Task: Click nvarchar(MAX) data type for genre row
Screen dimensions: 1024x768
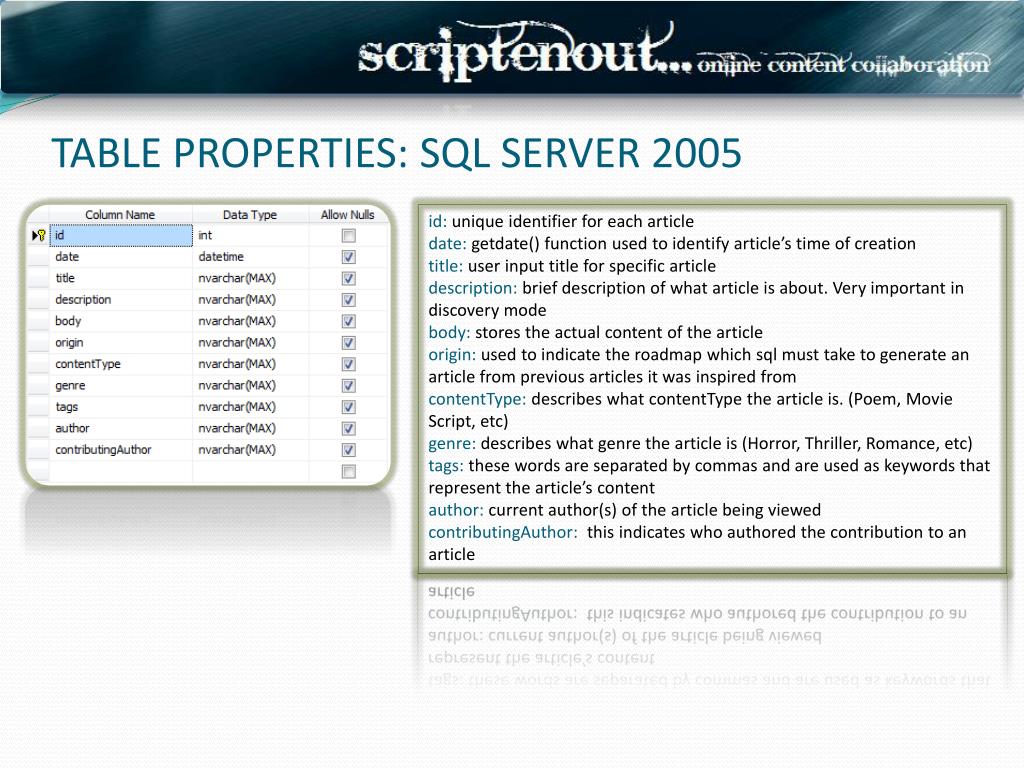Action: click(x=251, y=385)
